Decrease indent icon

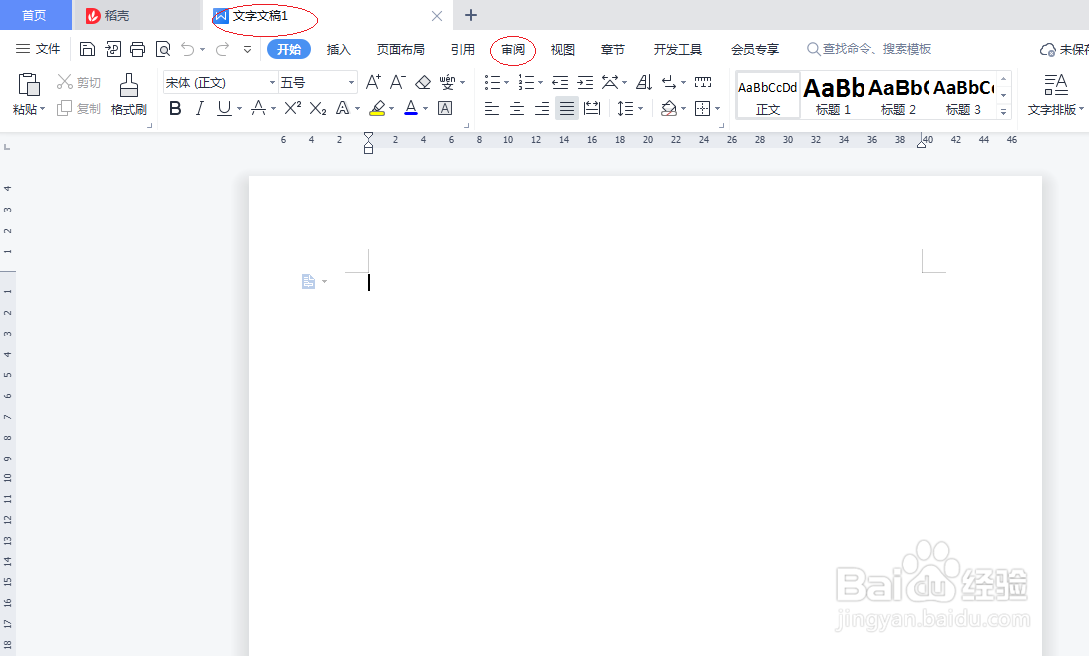560,82
